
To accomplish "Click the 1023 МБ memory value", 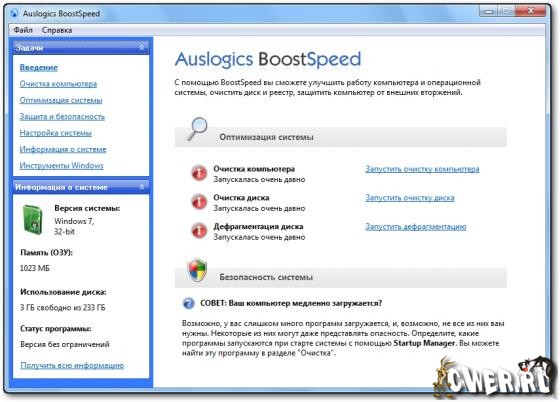I will point(35,268).
